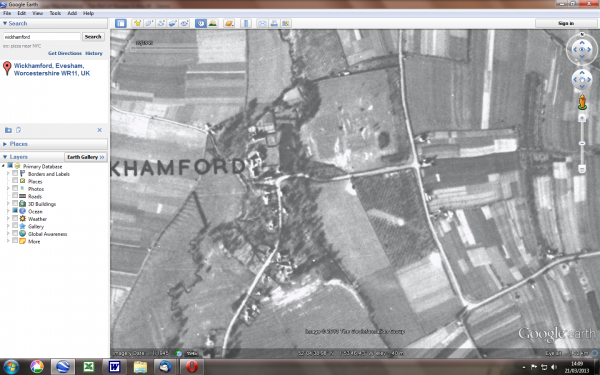Screen dimensions: 600x375
Task: Toggle the Ocean layer checkbox
Action: (x=15, y=211)
